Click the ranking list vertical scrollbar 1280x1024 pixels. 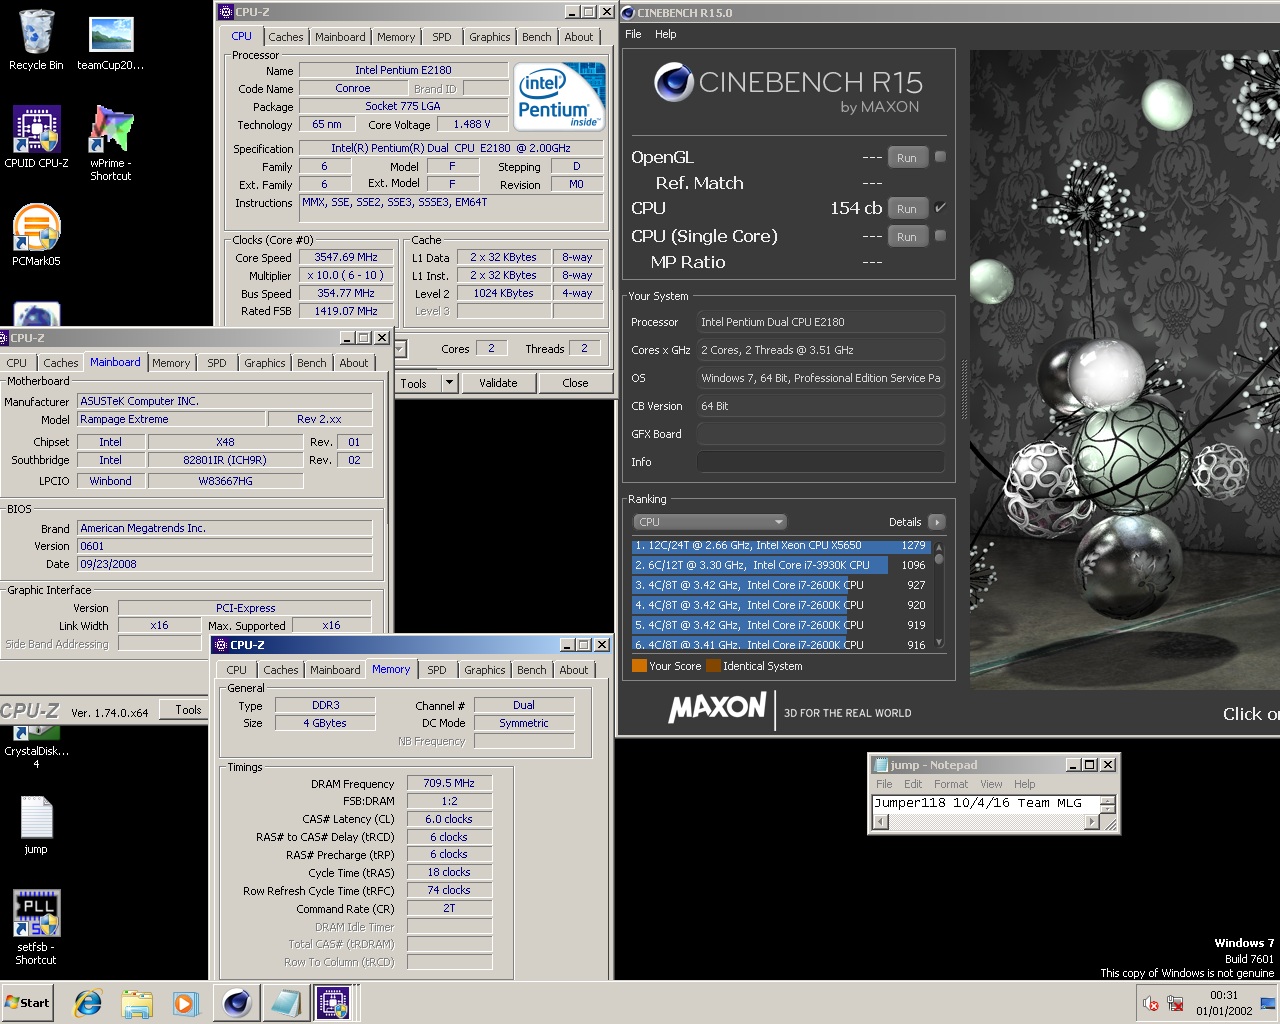click(x=939, y=595)
